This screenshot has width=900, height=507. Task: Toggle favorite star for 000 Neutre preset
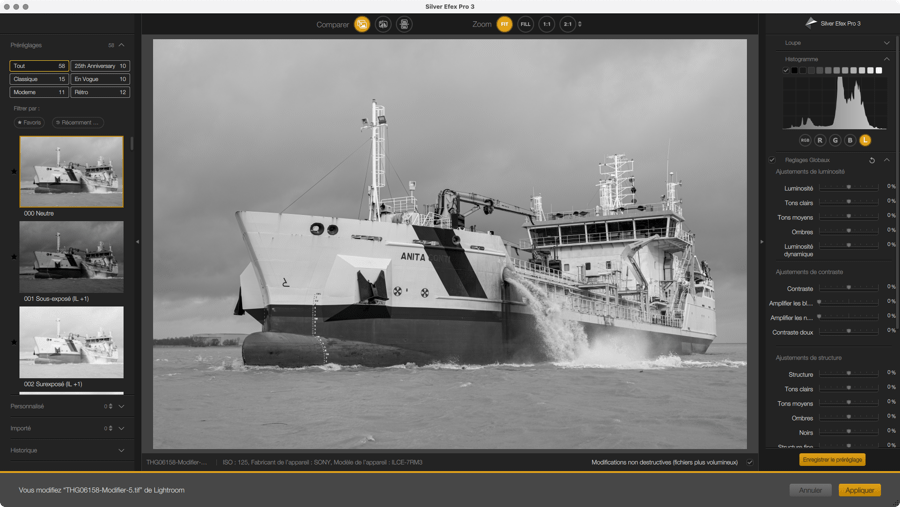[14, 171]
